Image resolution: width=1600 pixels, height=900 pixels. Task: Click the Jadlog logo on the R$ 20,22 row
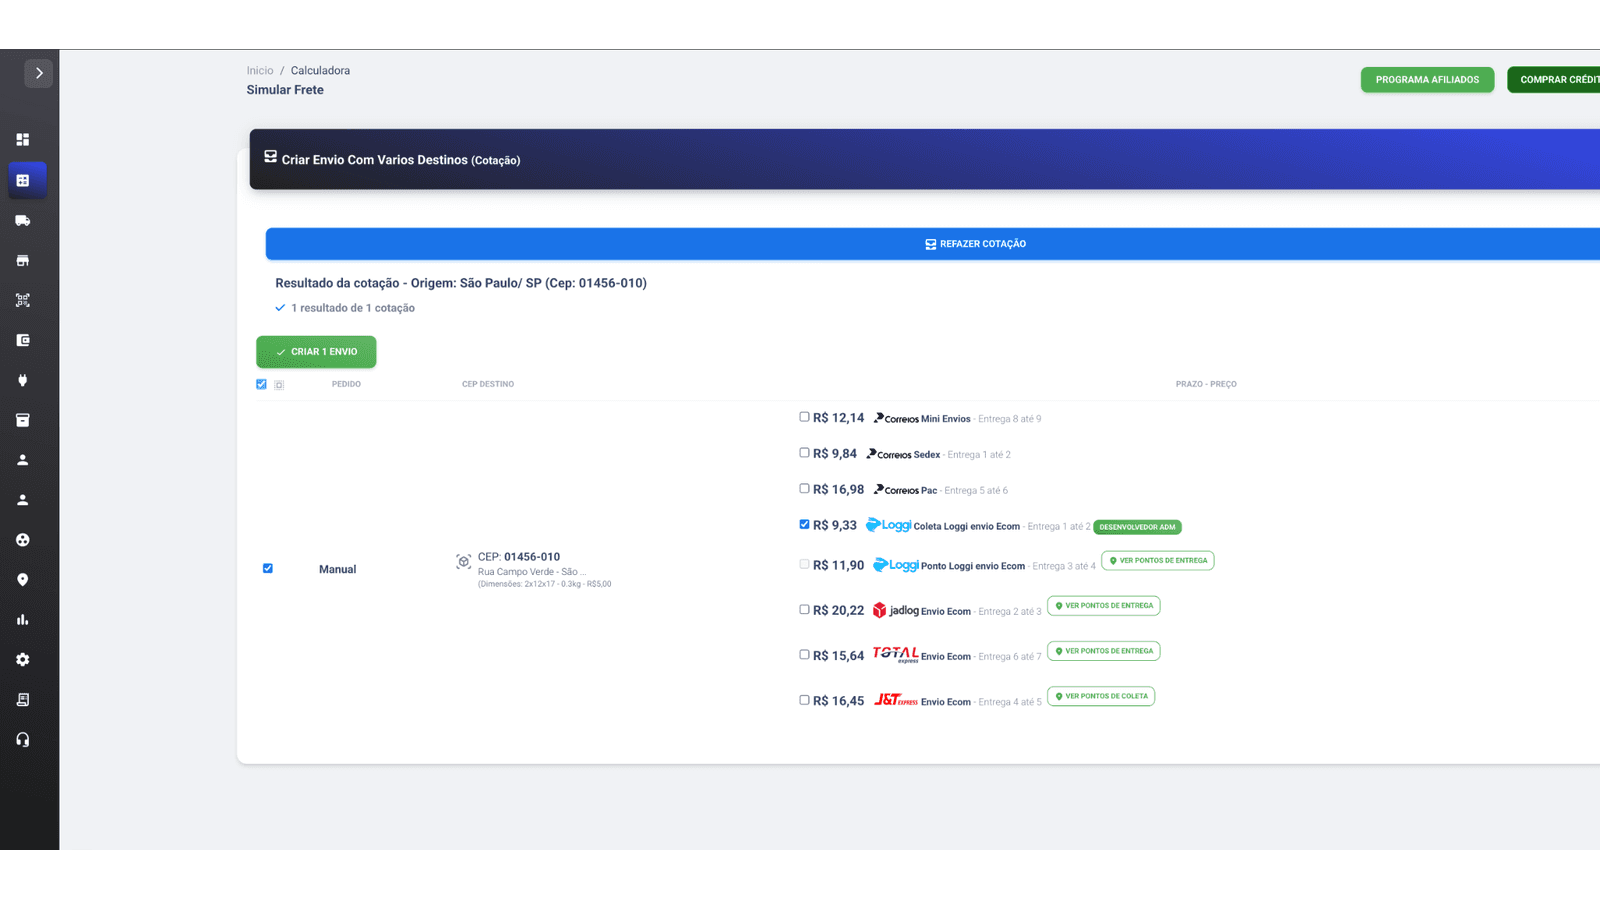(895, 610)
